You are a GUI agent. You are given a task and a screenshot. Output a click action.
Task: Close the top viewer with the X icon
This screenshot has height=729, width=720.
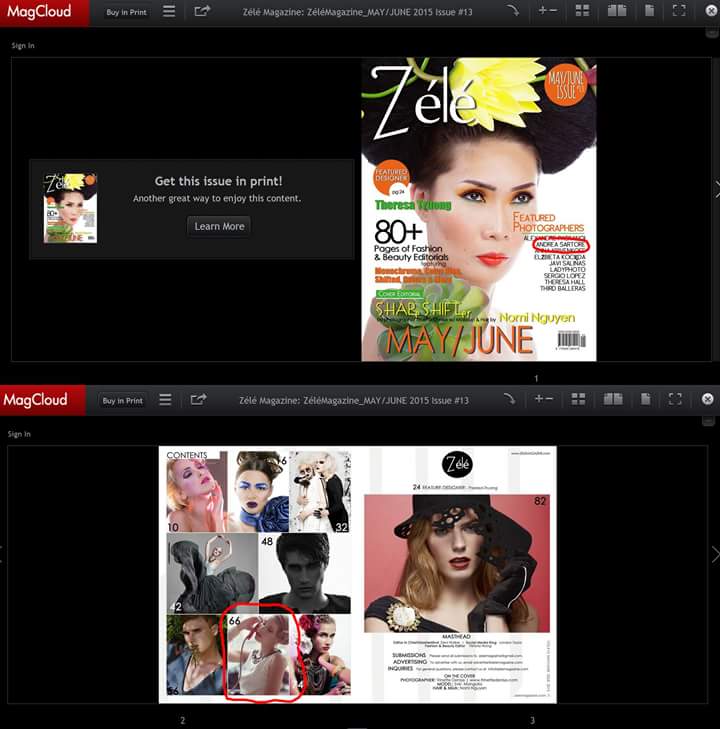tap(711, 11)
